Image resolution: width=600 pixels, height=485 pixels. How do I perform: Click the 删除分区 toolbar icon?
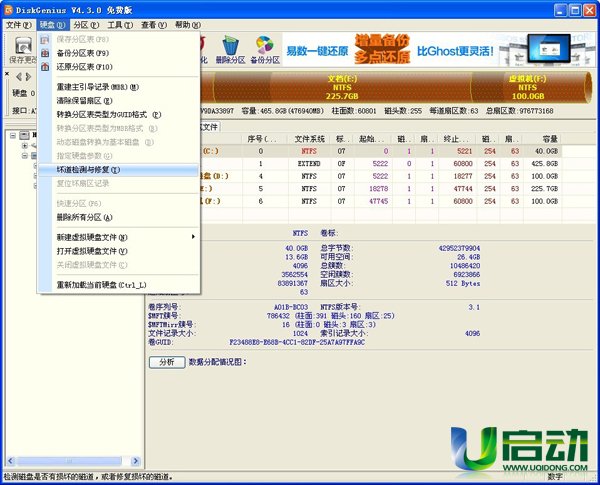click(x=230, y=50)
